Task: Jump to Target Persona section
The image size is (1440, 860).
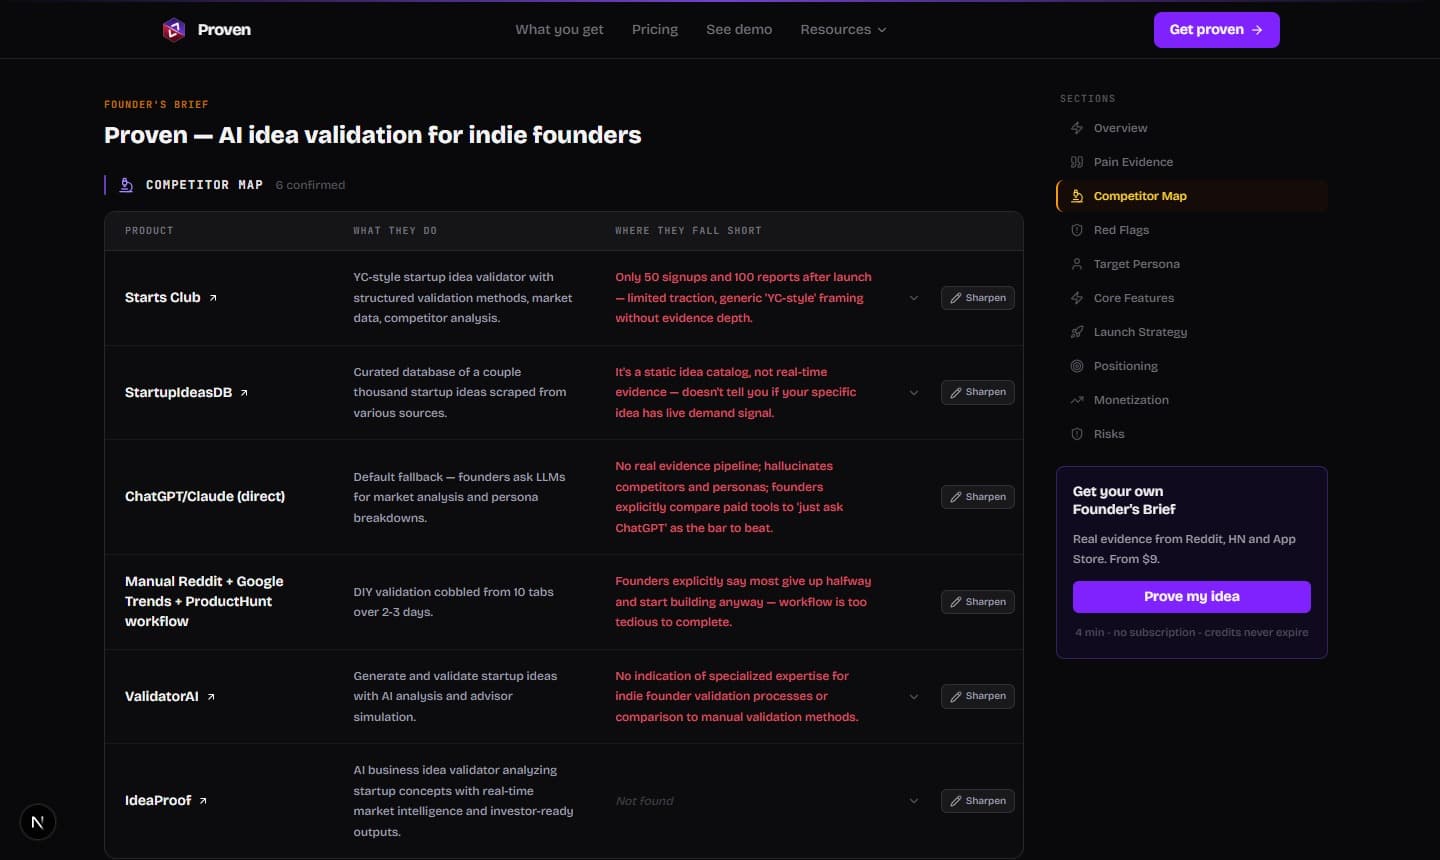Action: [x=1192, y=264]
